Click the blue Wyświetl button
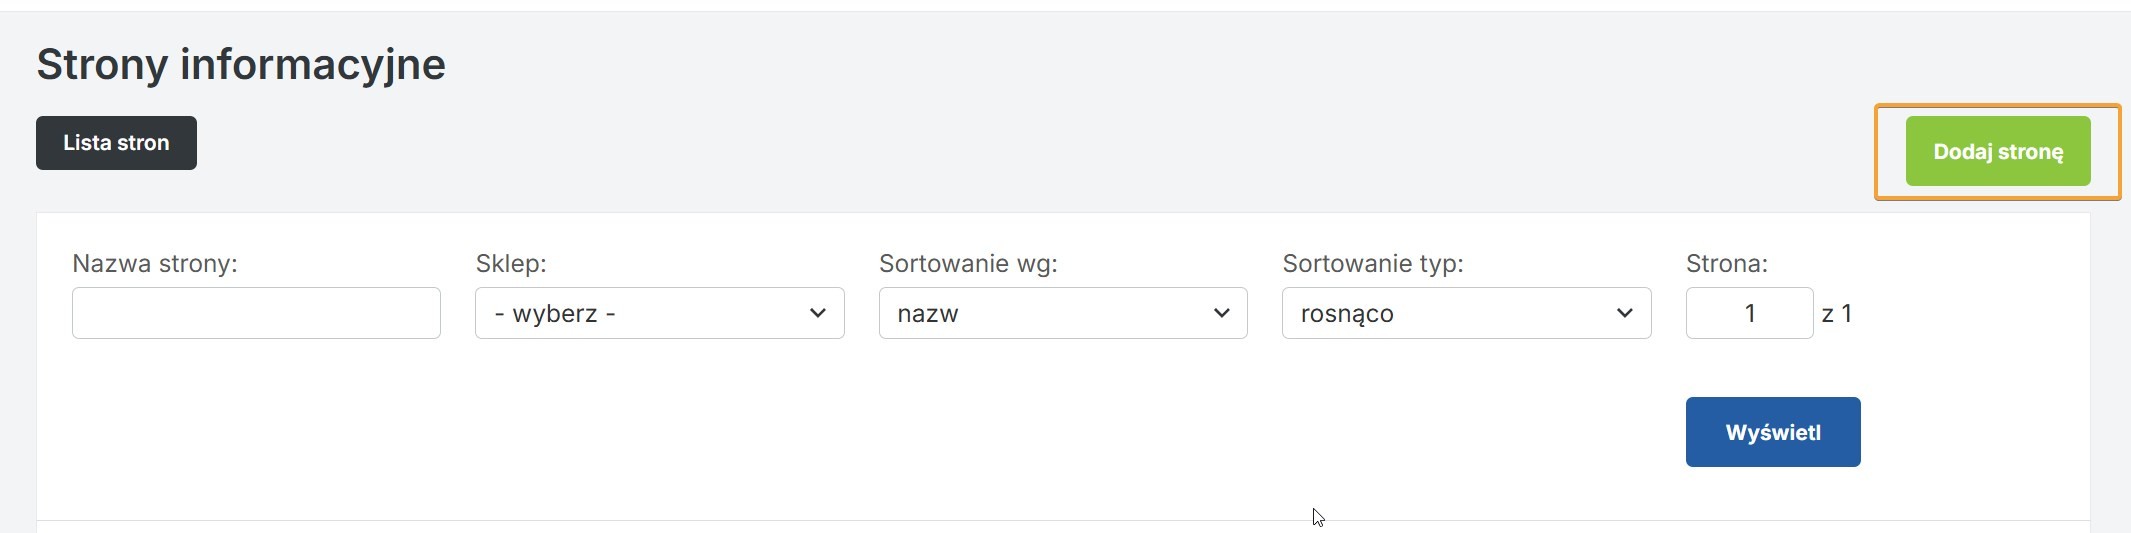The height and width of the screenshot is (533, 2131). coord(1773,432)
